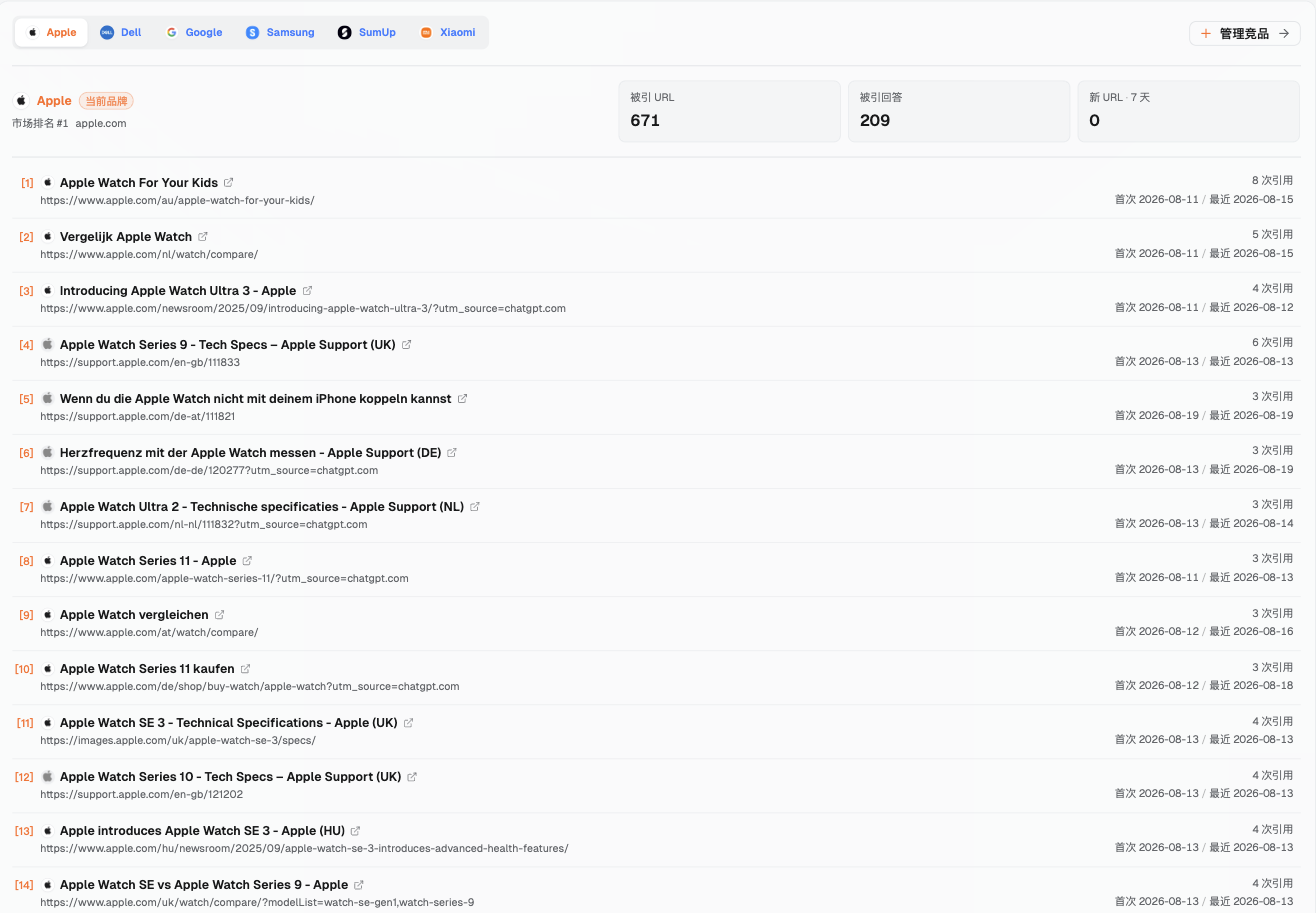Image resolution: width=1316 pixels, height=913 pixels.
Task: Switch to the Google brand tab
Action: coord(194,32)
